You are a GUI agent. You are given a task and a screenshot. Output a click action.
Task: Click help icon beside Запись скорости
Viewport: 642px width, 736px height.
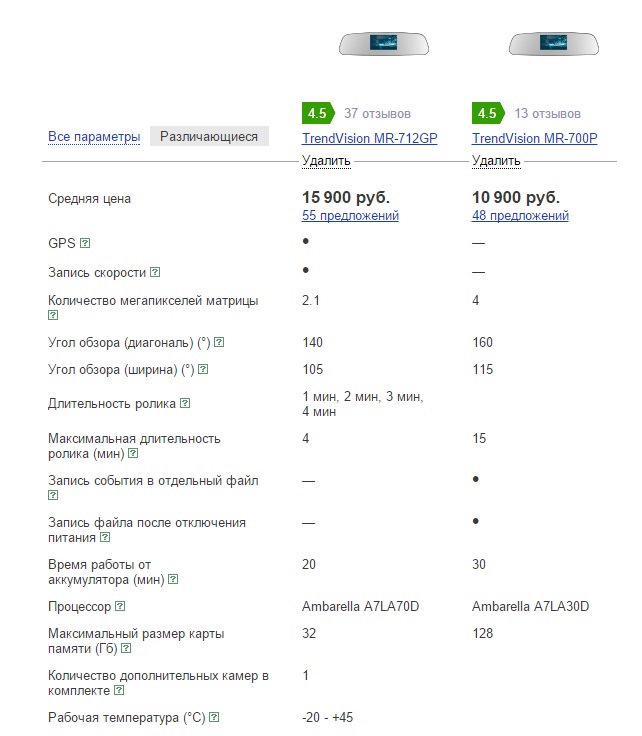[x=155, y=272]
